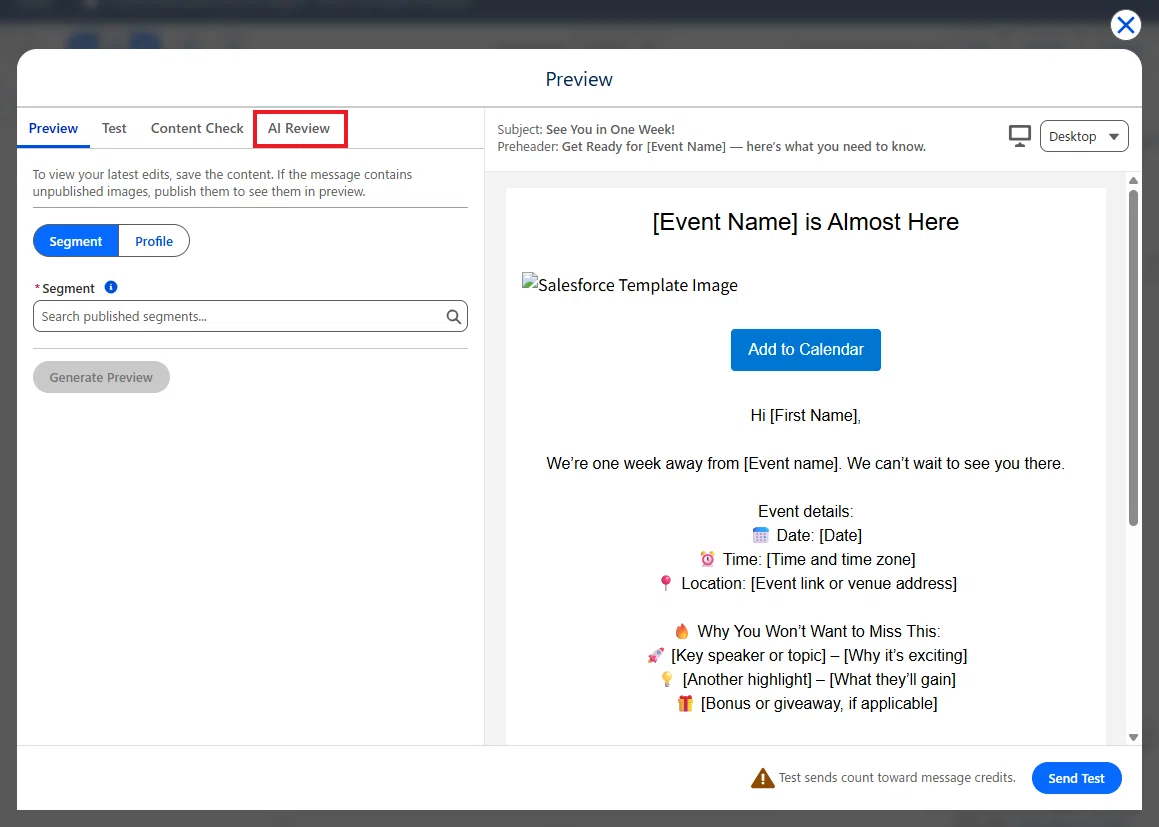
Task: Click the rocket emoji beside Key speaker
Action: click(x=655, y=655)
